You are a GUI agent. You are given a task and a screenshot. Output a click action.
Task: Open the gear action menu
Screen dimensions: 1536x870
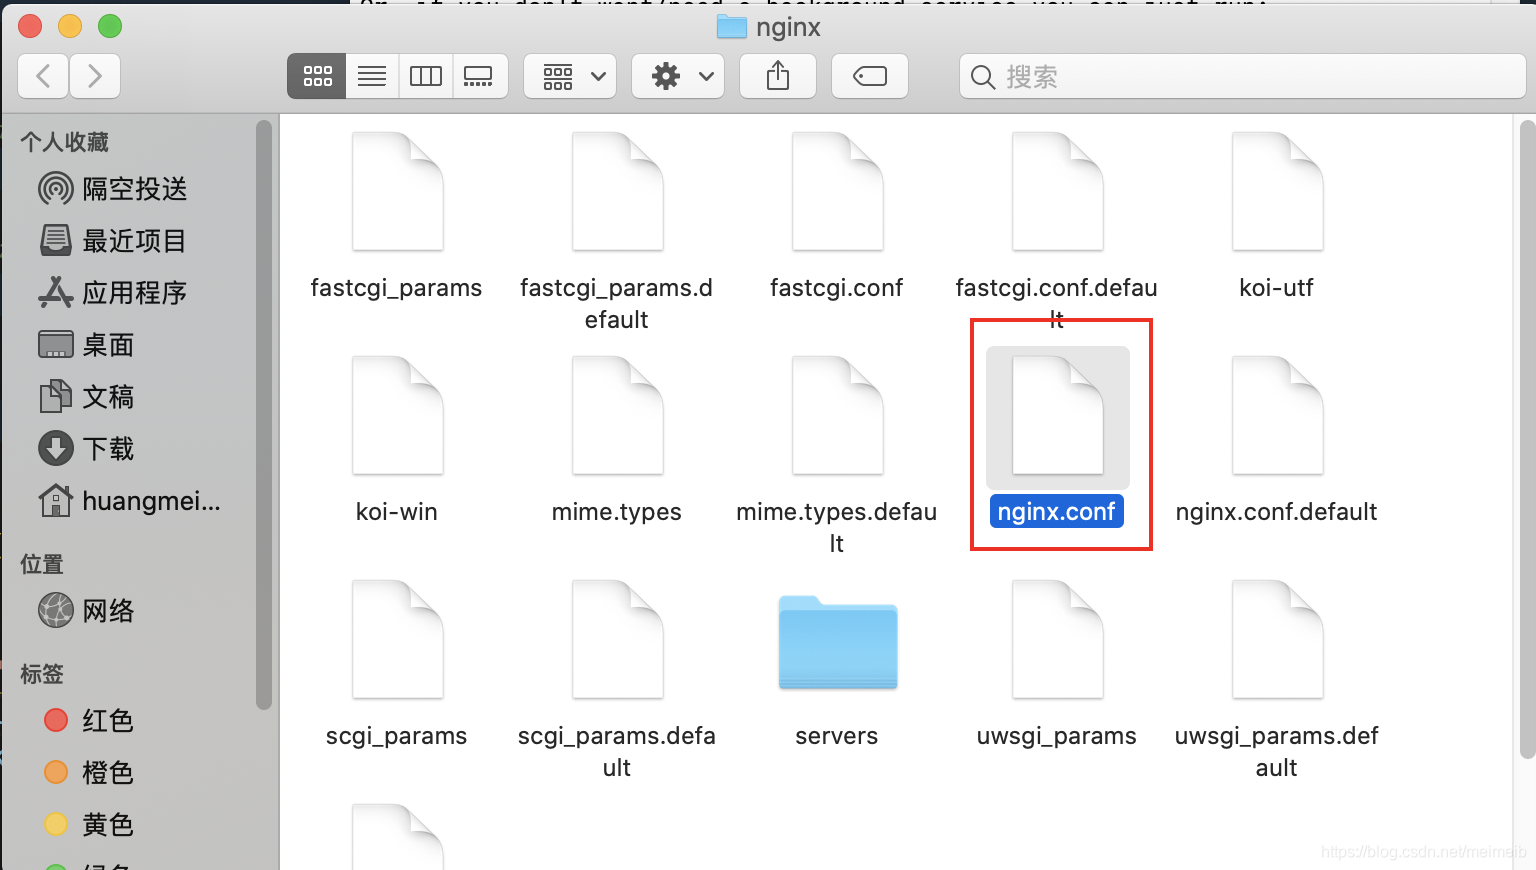click(678, 76)
